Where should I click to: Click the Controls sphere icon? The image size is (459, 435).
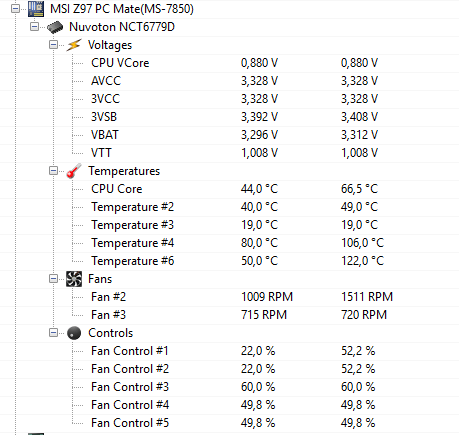click(x=74, y=333)
